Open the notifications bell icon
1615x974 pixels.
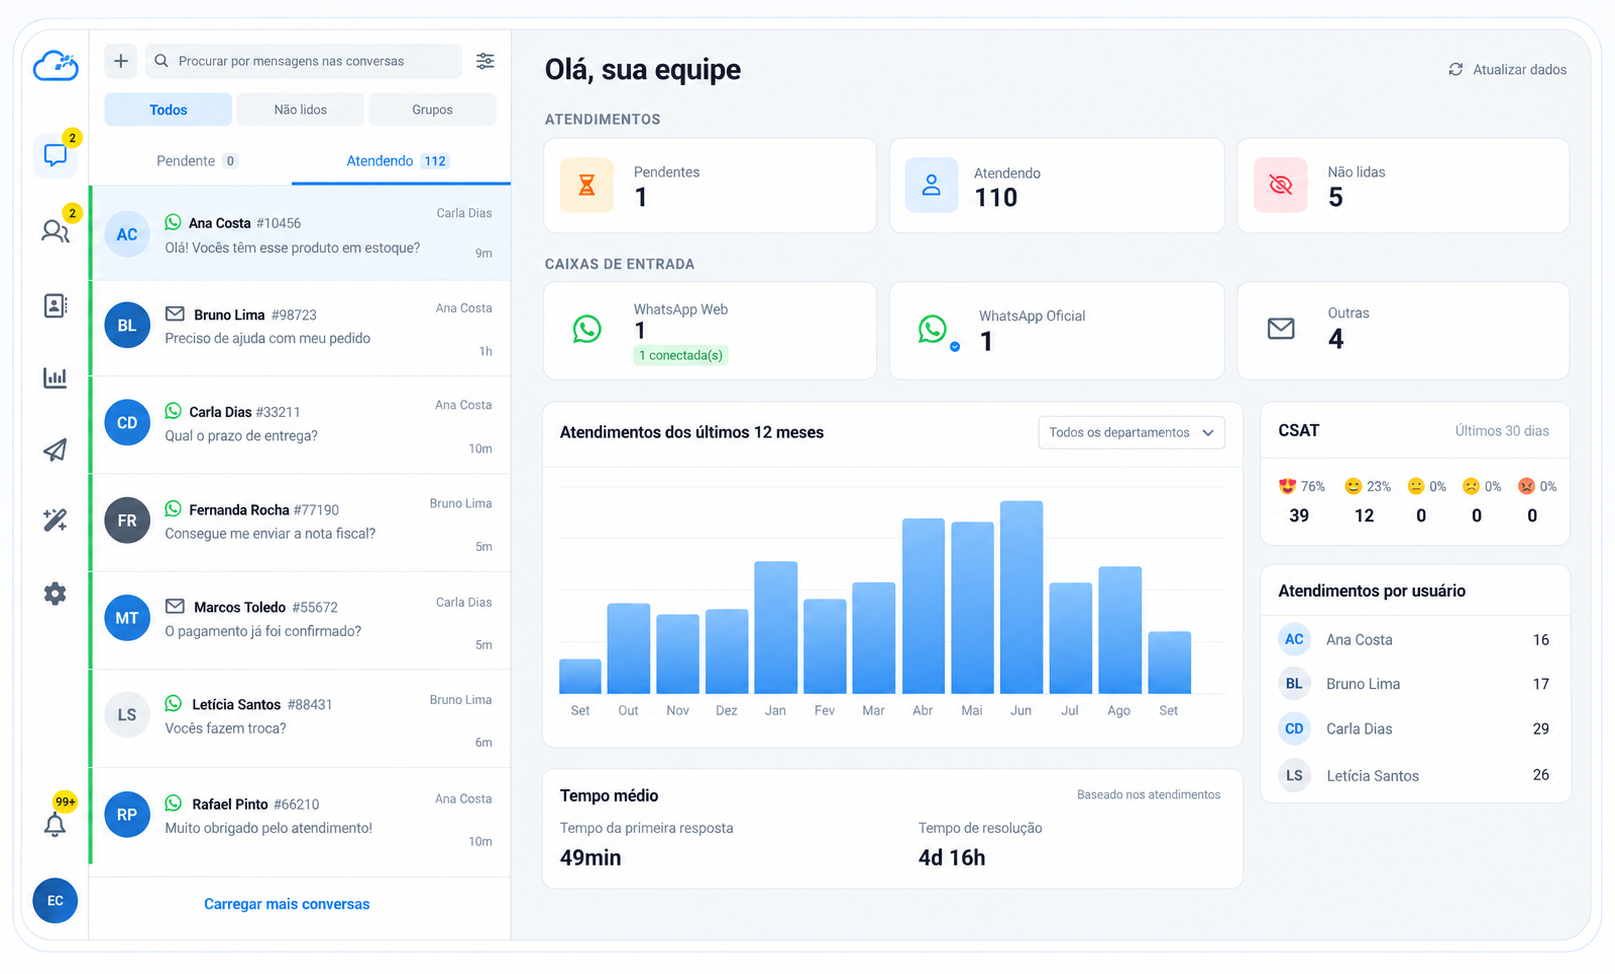point(55,824)
